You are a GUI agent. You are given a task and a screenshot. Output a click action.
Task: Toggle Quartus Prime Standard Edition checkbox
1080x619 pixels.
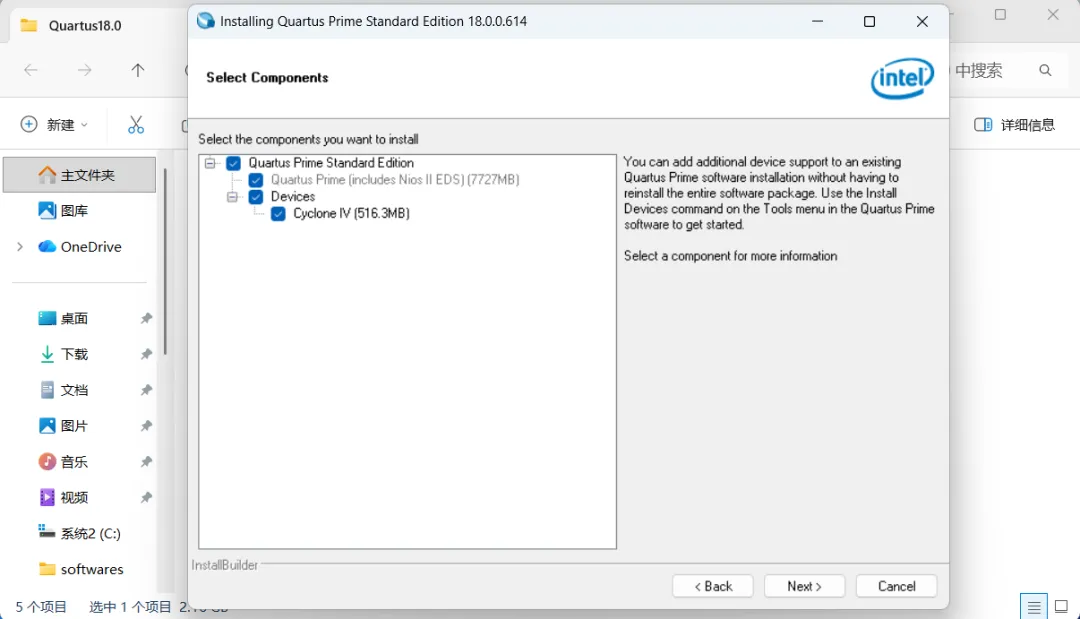click(x=233, y=163)
